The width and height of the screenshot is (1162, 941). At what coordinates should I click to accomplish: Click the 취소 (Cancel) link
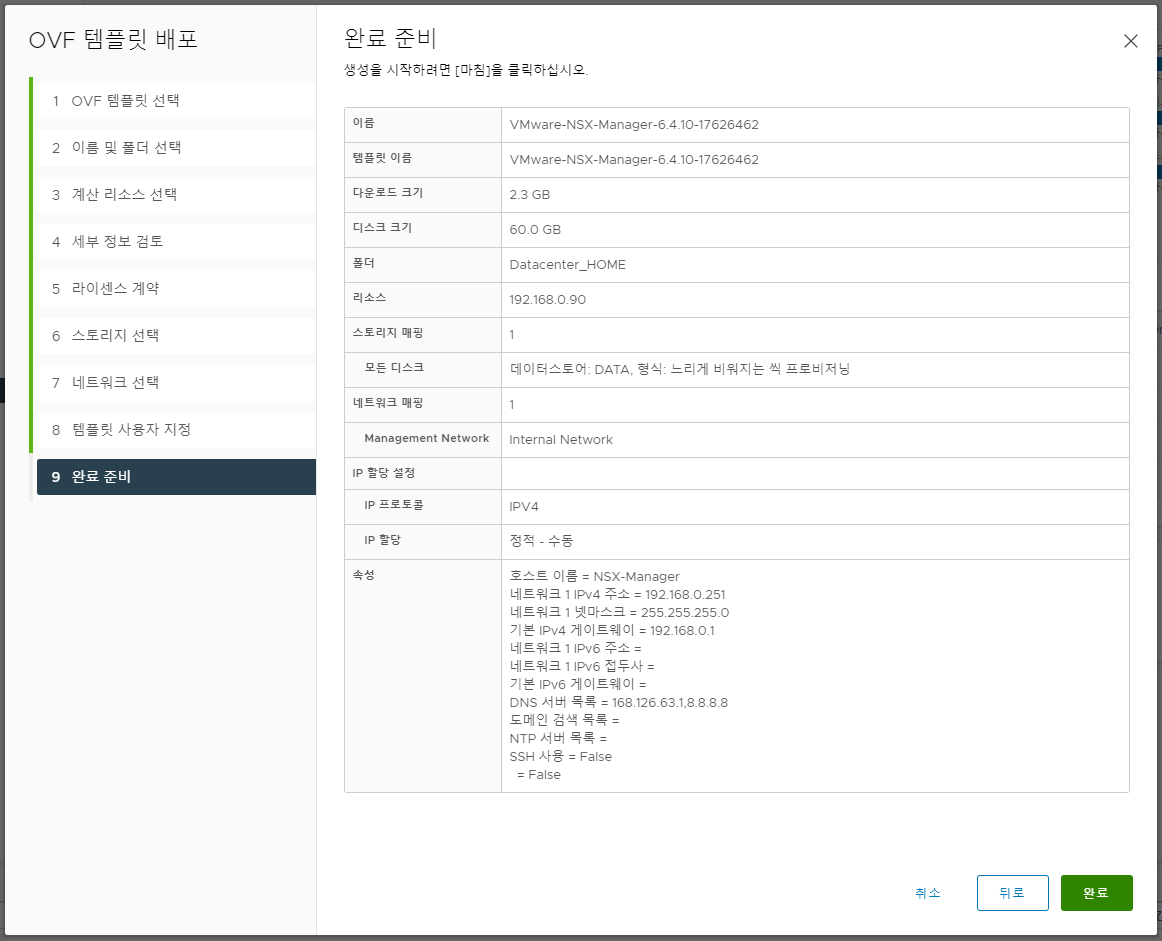928,893
